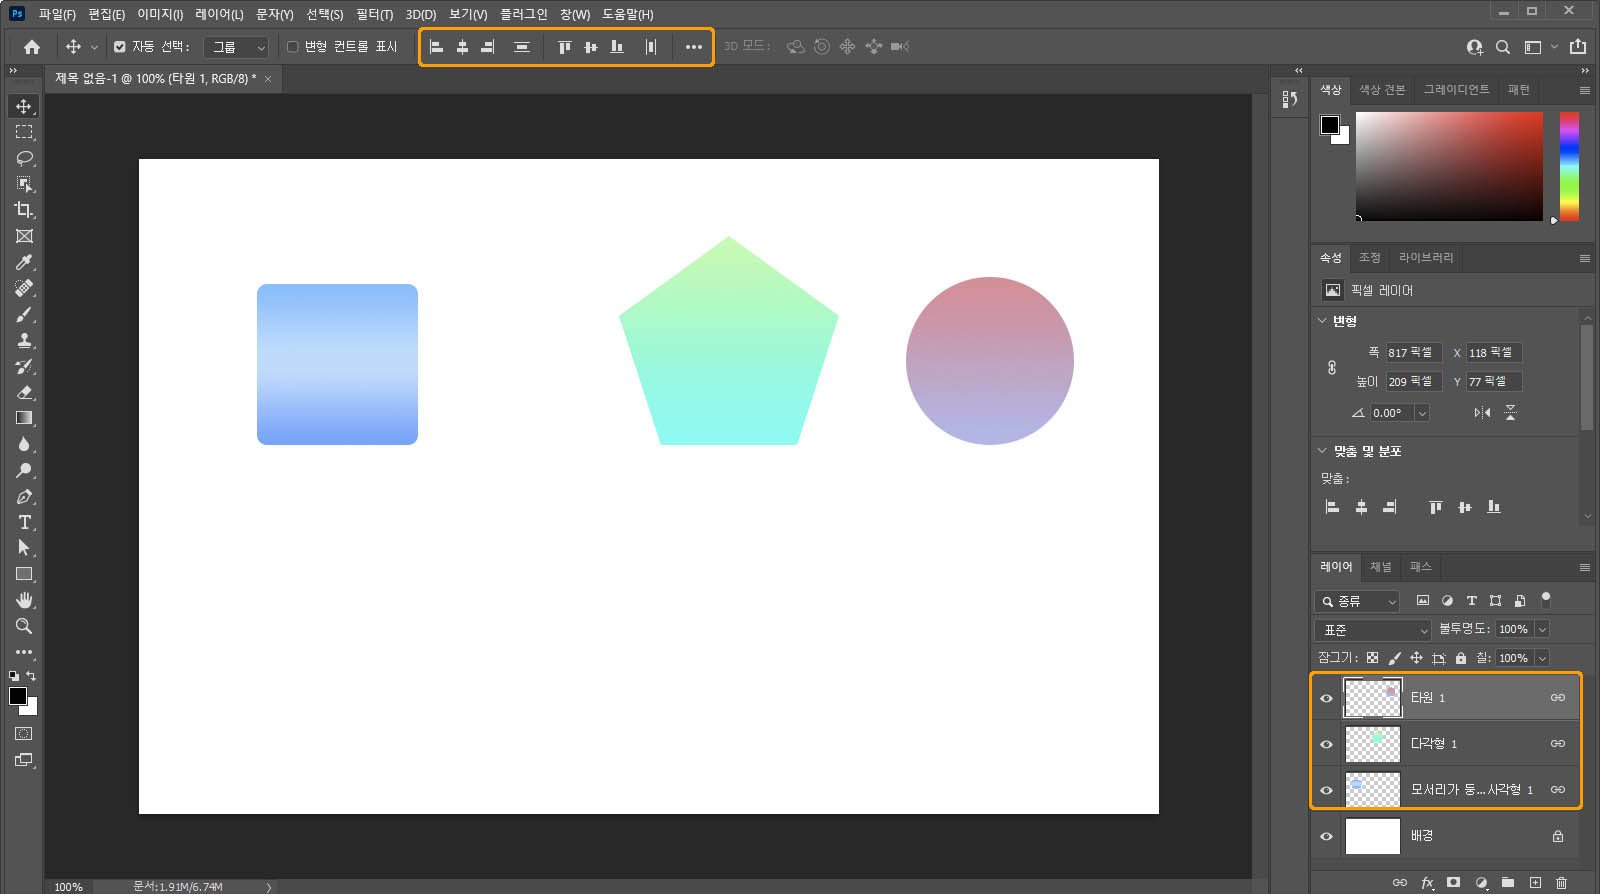Hide the 모서리가 둥근 사각형 1 layer

[1327, 790]
